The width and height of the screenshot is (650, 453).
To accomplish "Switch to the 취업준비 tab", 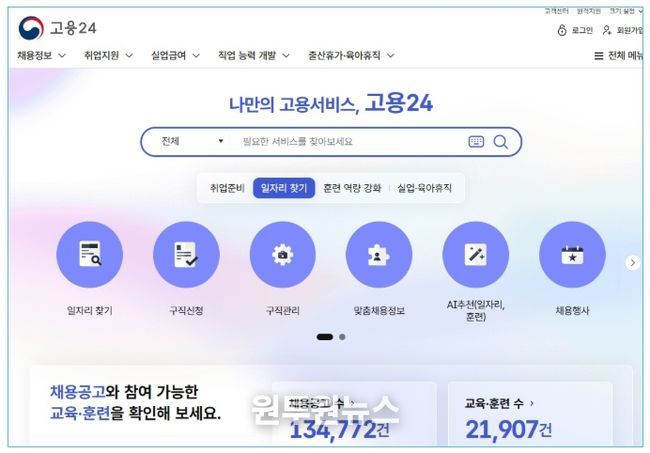I will [x=227, y=188].
